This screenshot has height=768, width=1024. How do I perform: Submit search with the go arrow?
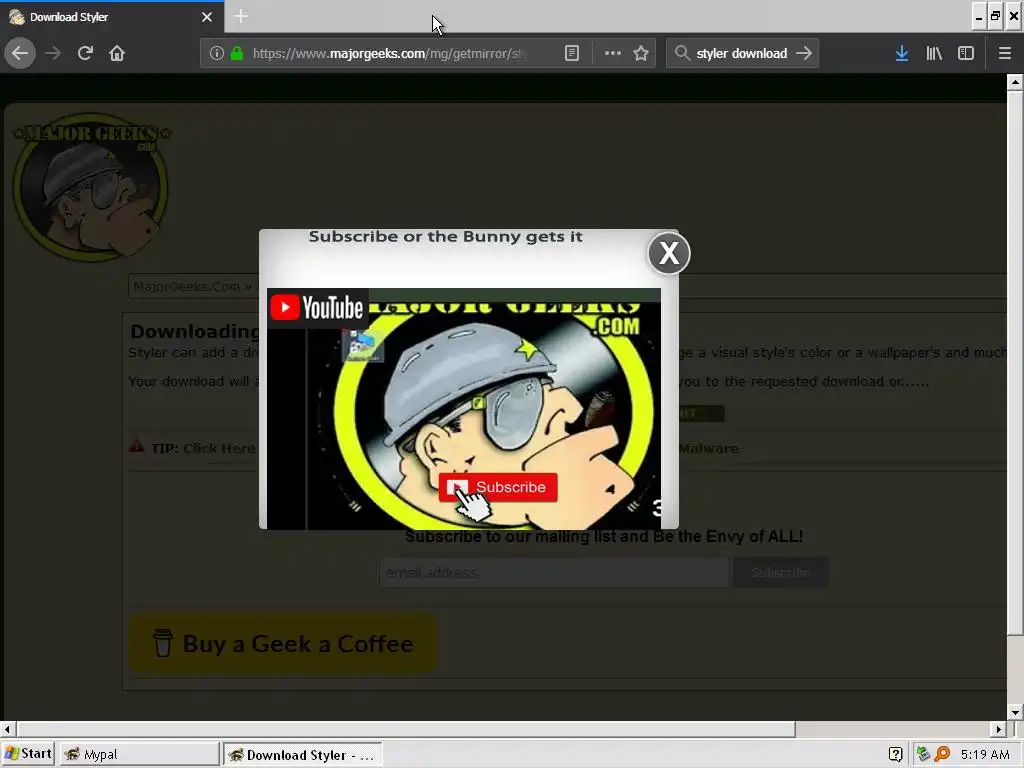[x=804, y=53]
